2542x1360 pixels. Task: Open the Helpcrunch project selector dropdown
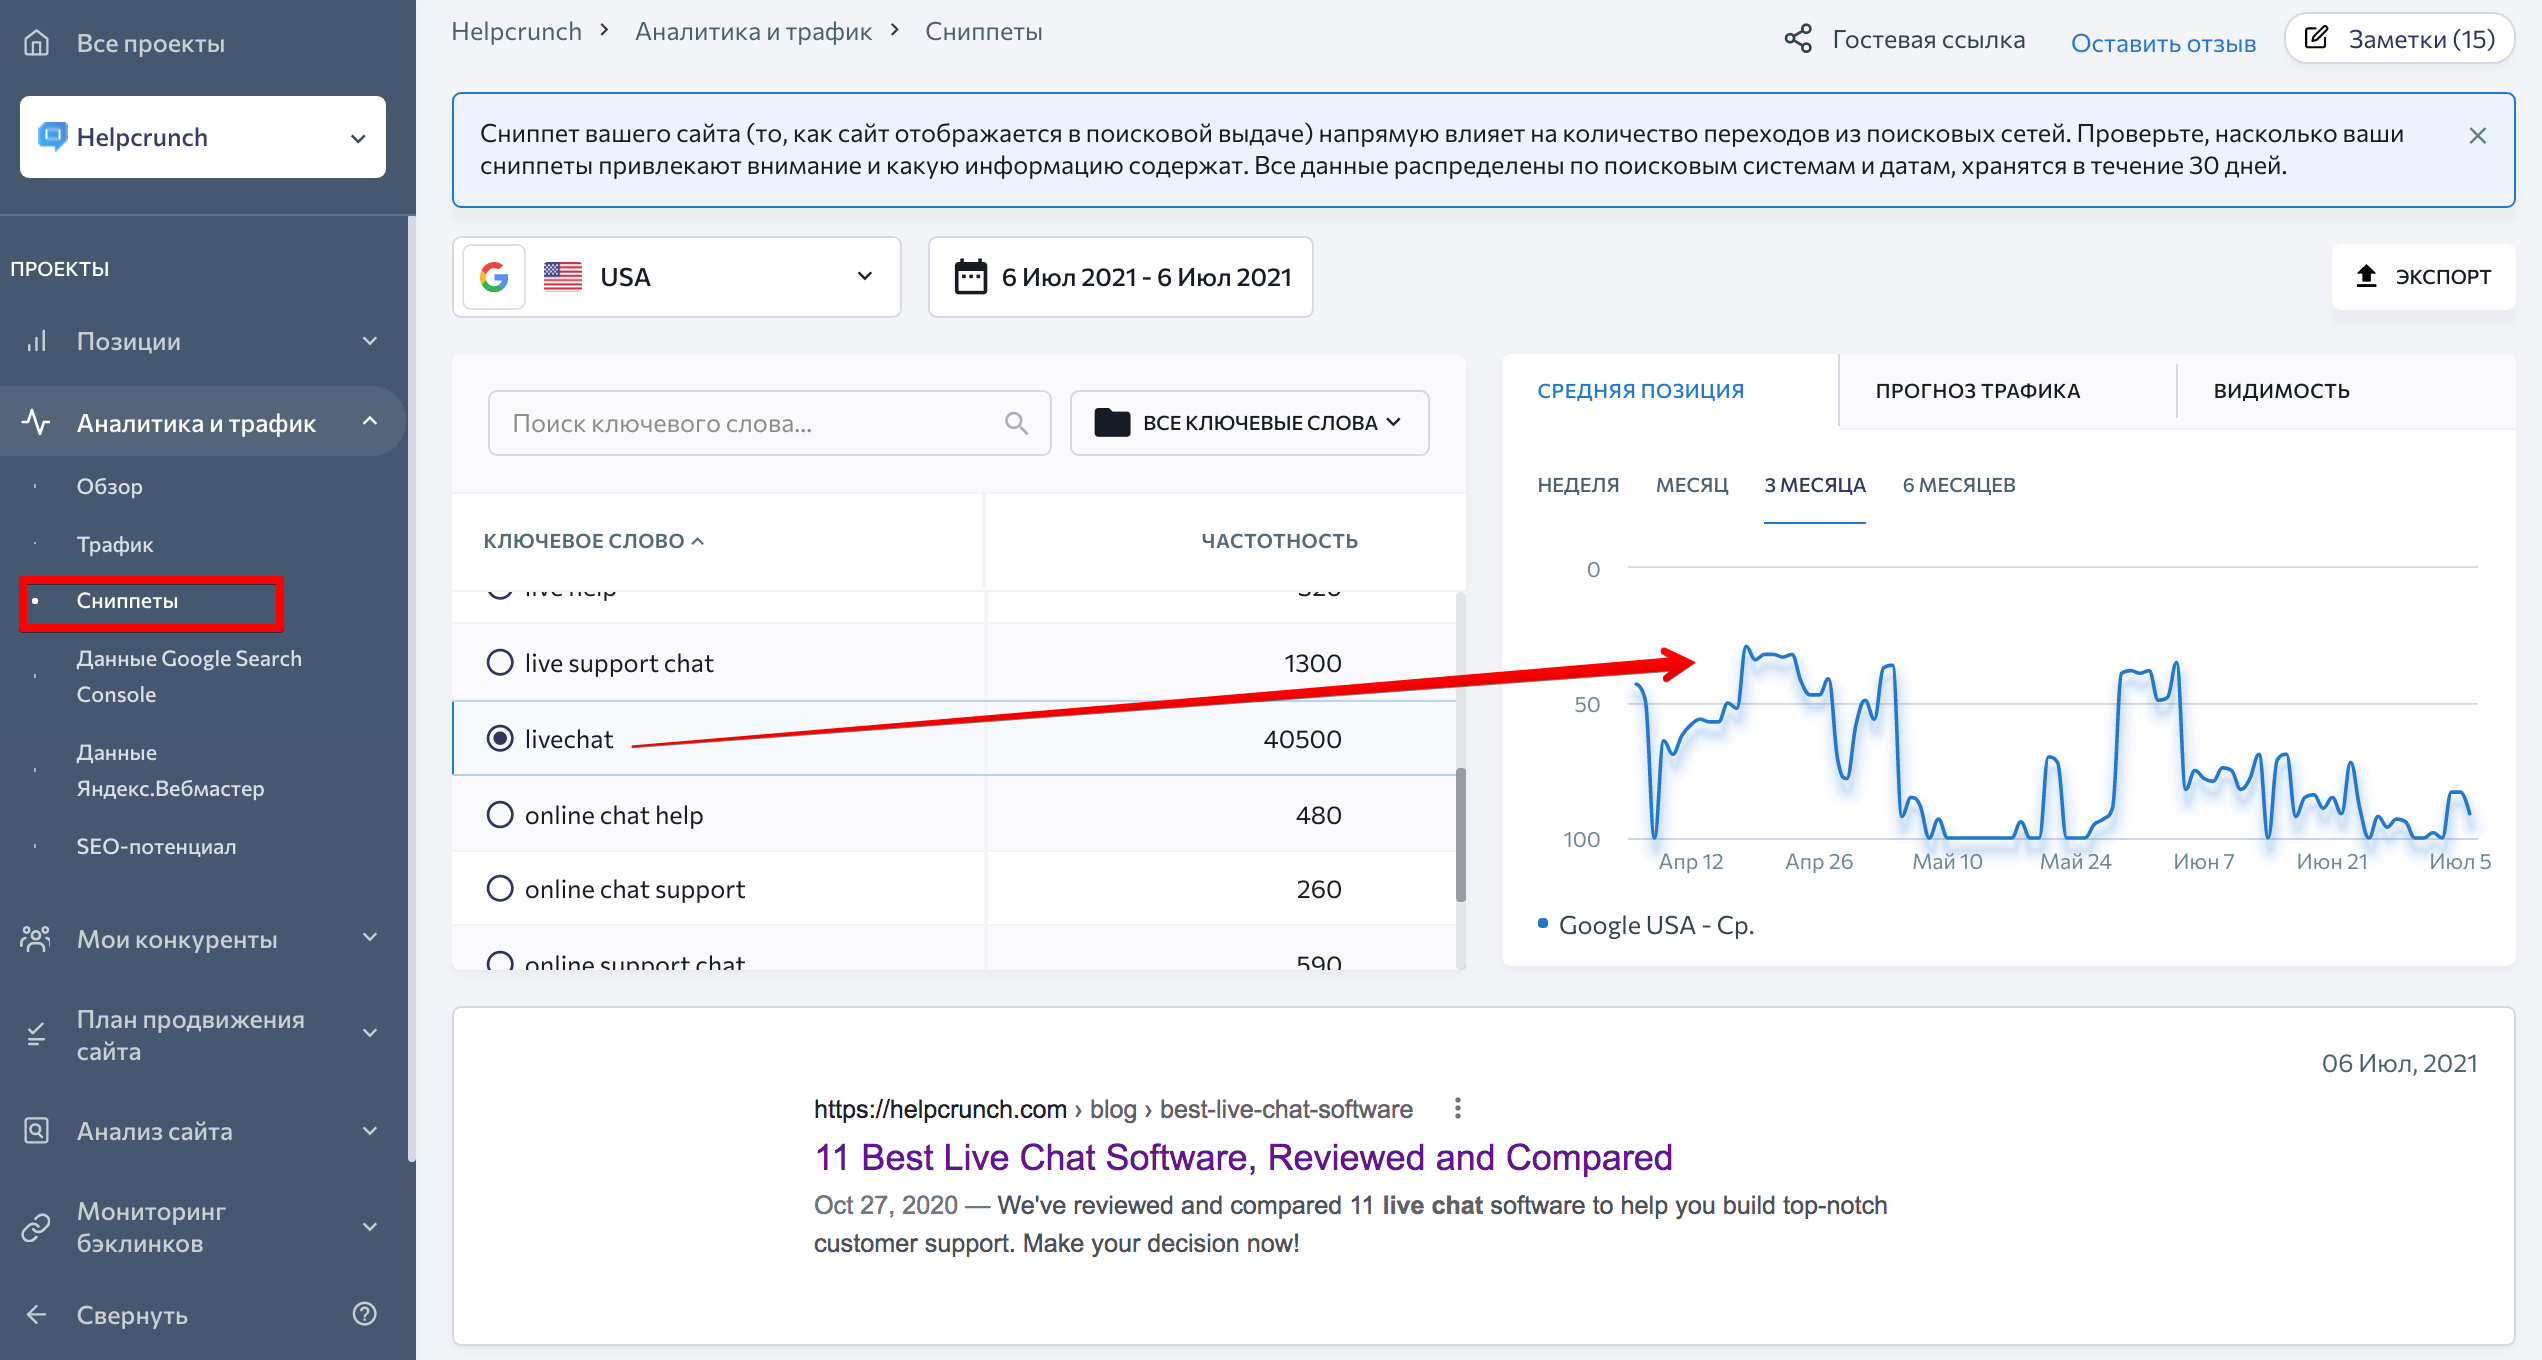tap(203, 137)
